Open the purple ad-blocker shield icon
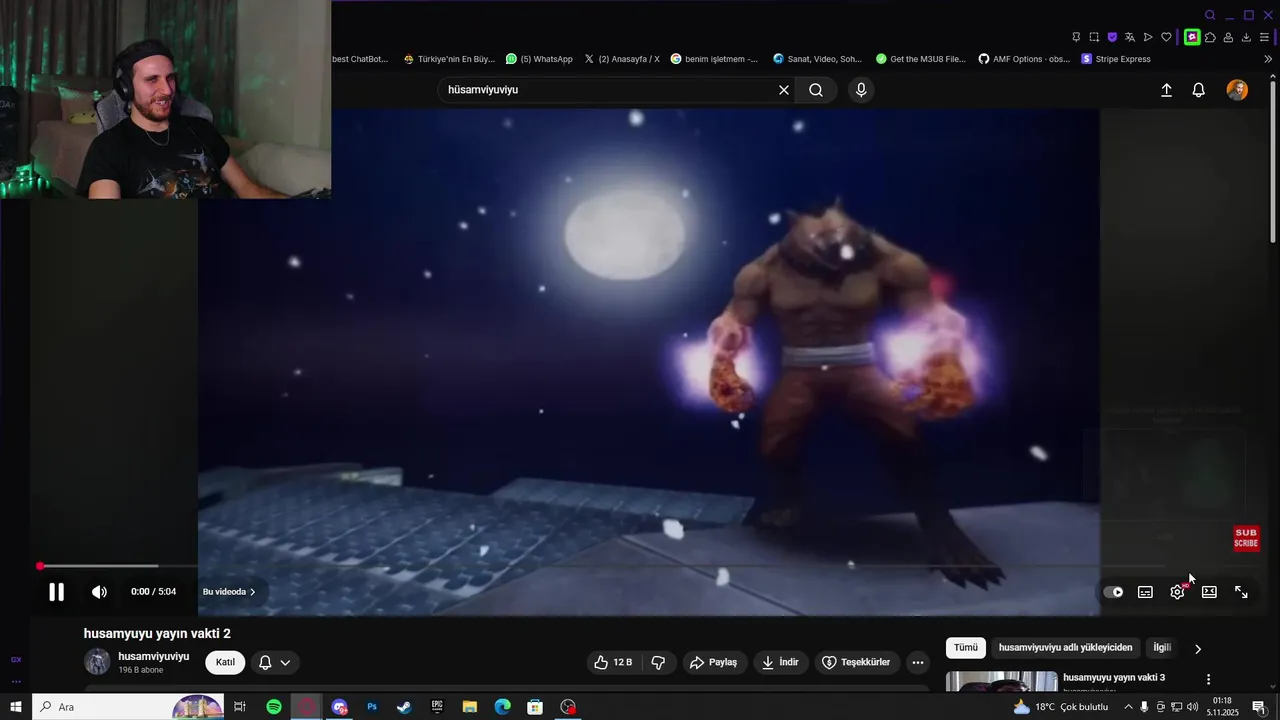This screenshot has width=1280, height=720. point(1112,37)
